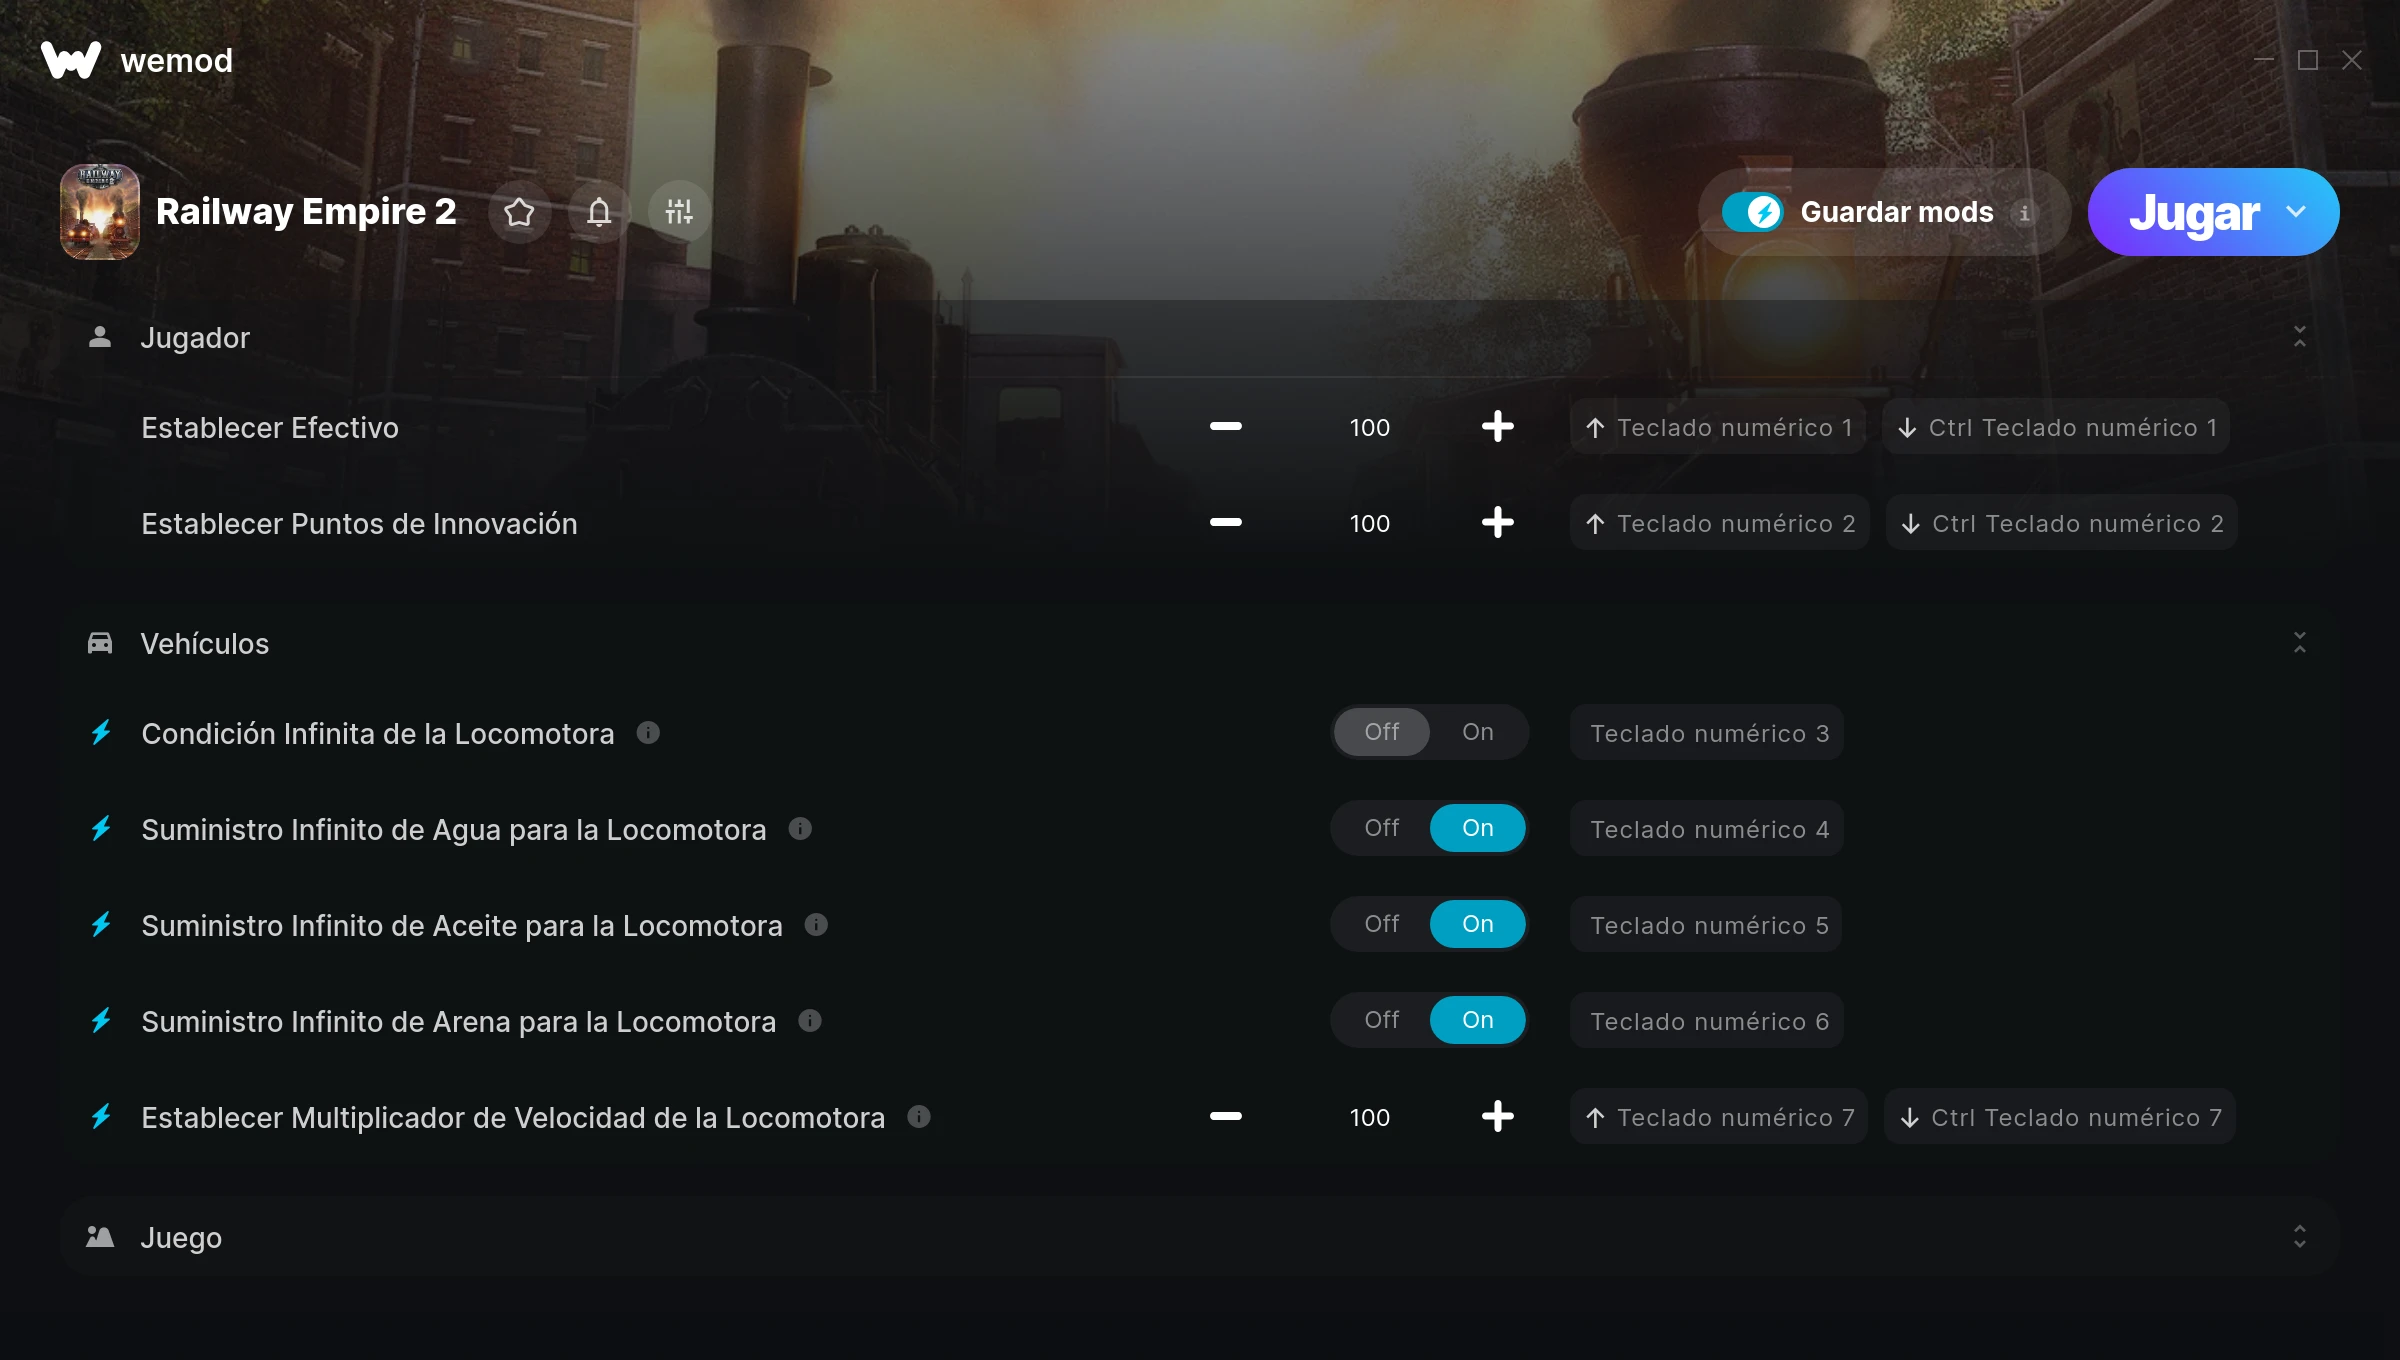The image size is (2400, 1360).
Task: Click the WeMod logo icon
Action: tap(71, 60)
